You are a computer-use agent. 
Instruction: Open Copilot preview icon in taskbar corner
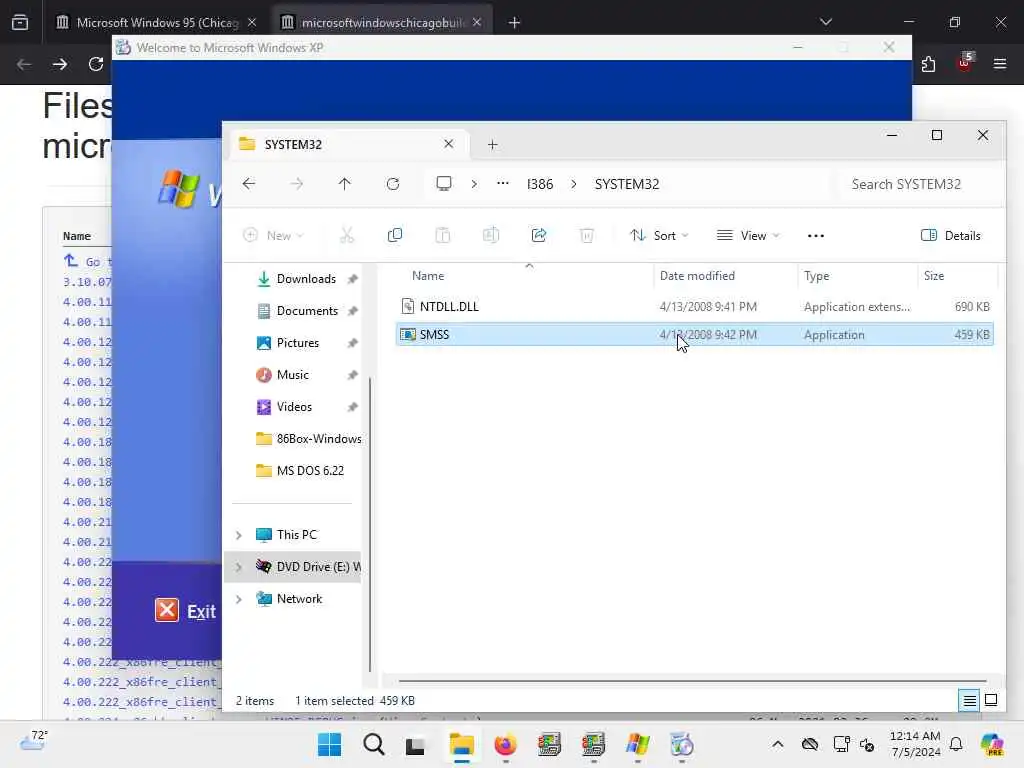click(x=993, y=744)
